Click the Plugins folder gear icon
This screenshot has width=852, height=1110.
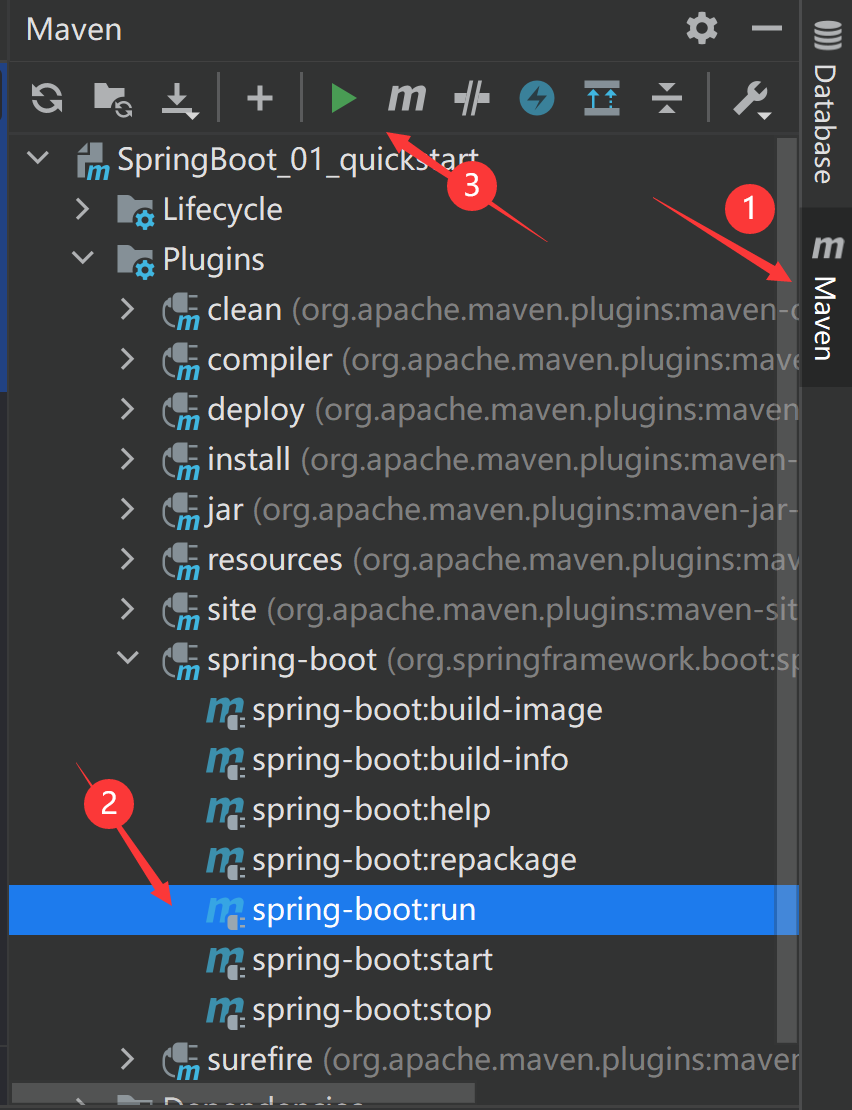135,261
